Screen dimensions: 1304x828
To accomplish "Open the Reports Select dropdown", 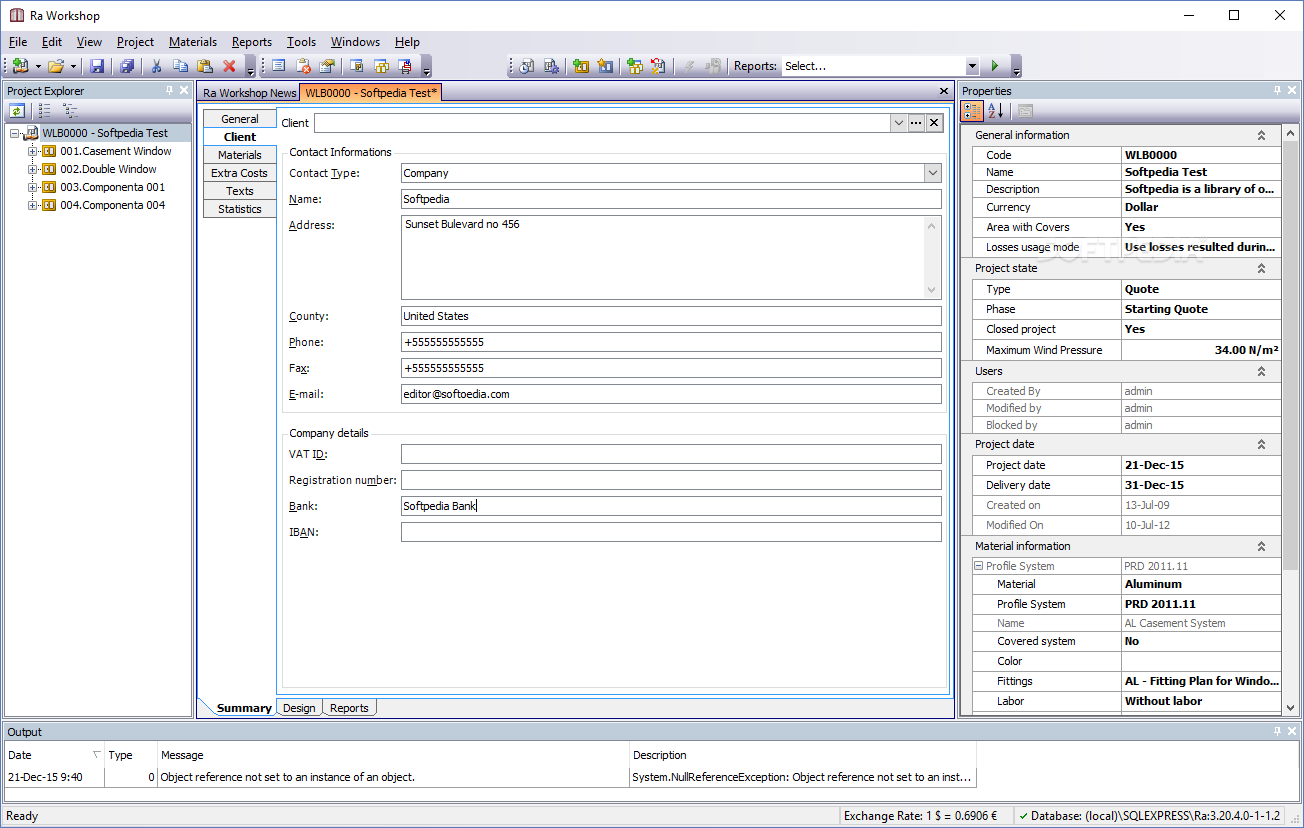I will 972,66.
